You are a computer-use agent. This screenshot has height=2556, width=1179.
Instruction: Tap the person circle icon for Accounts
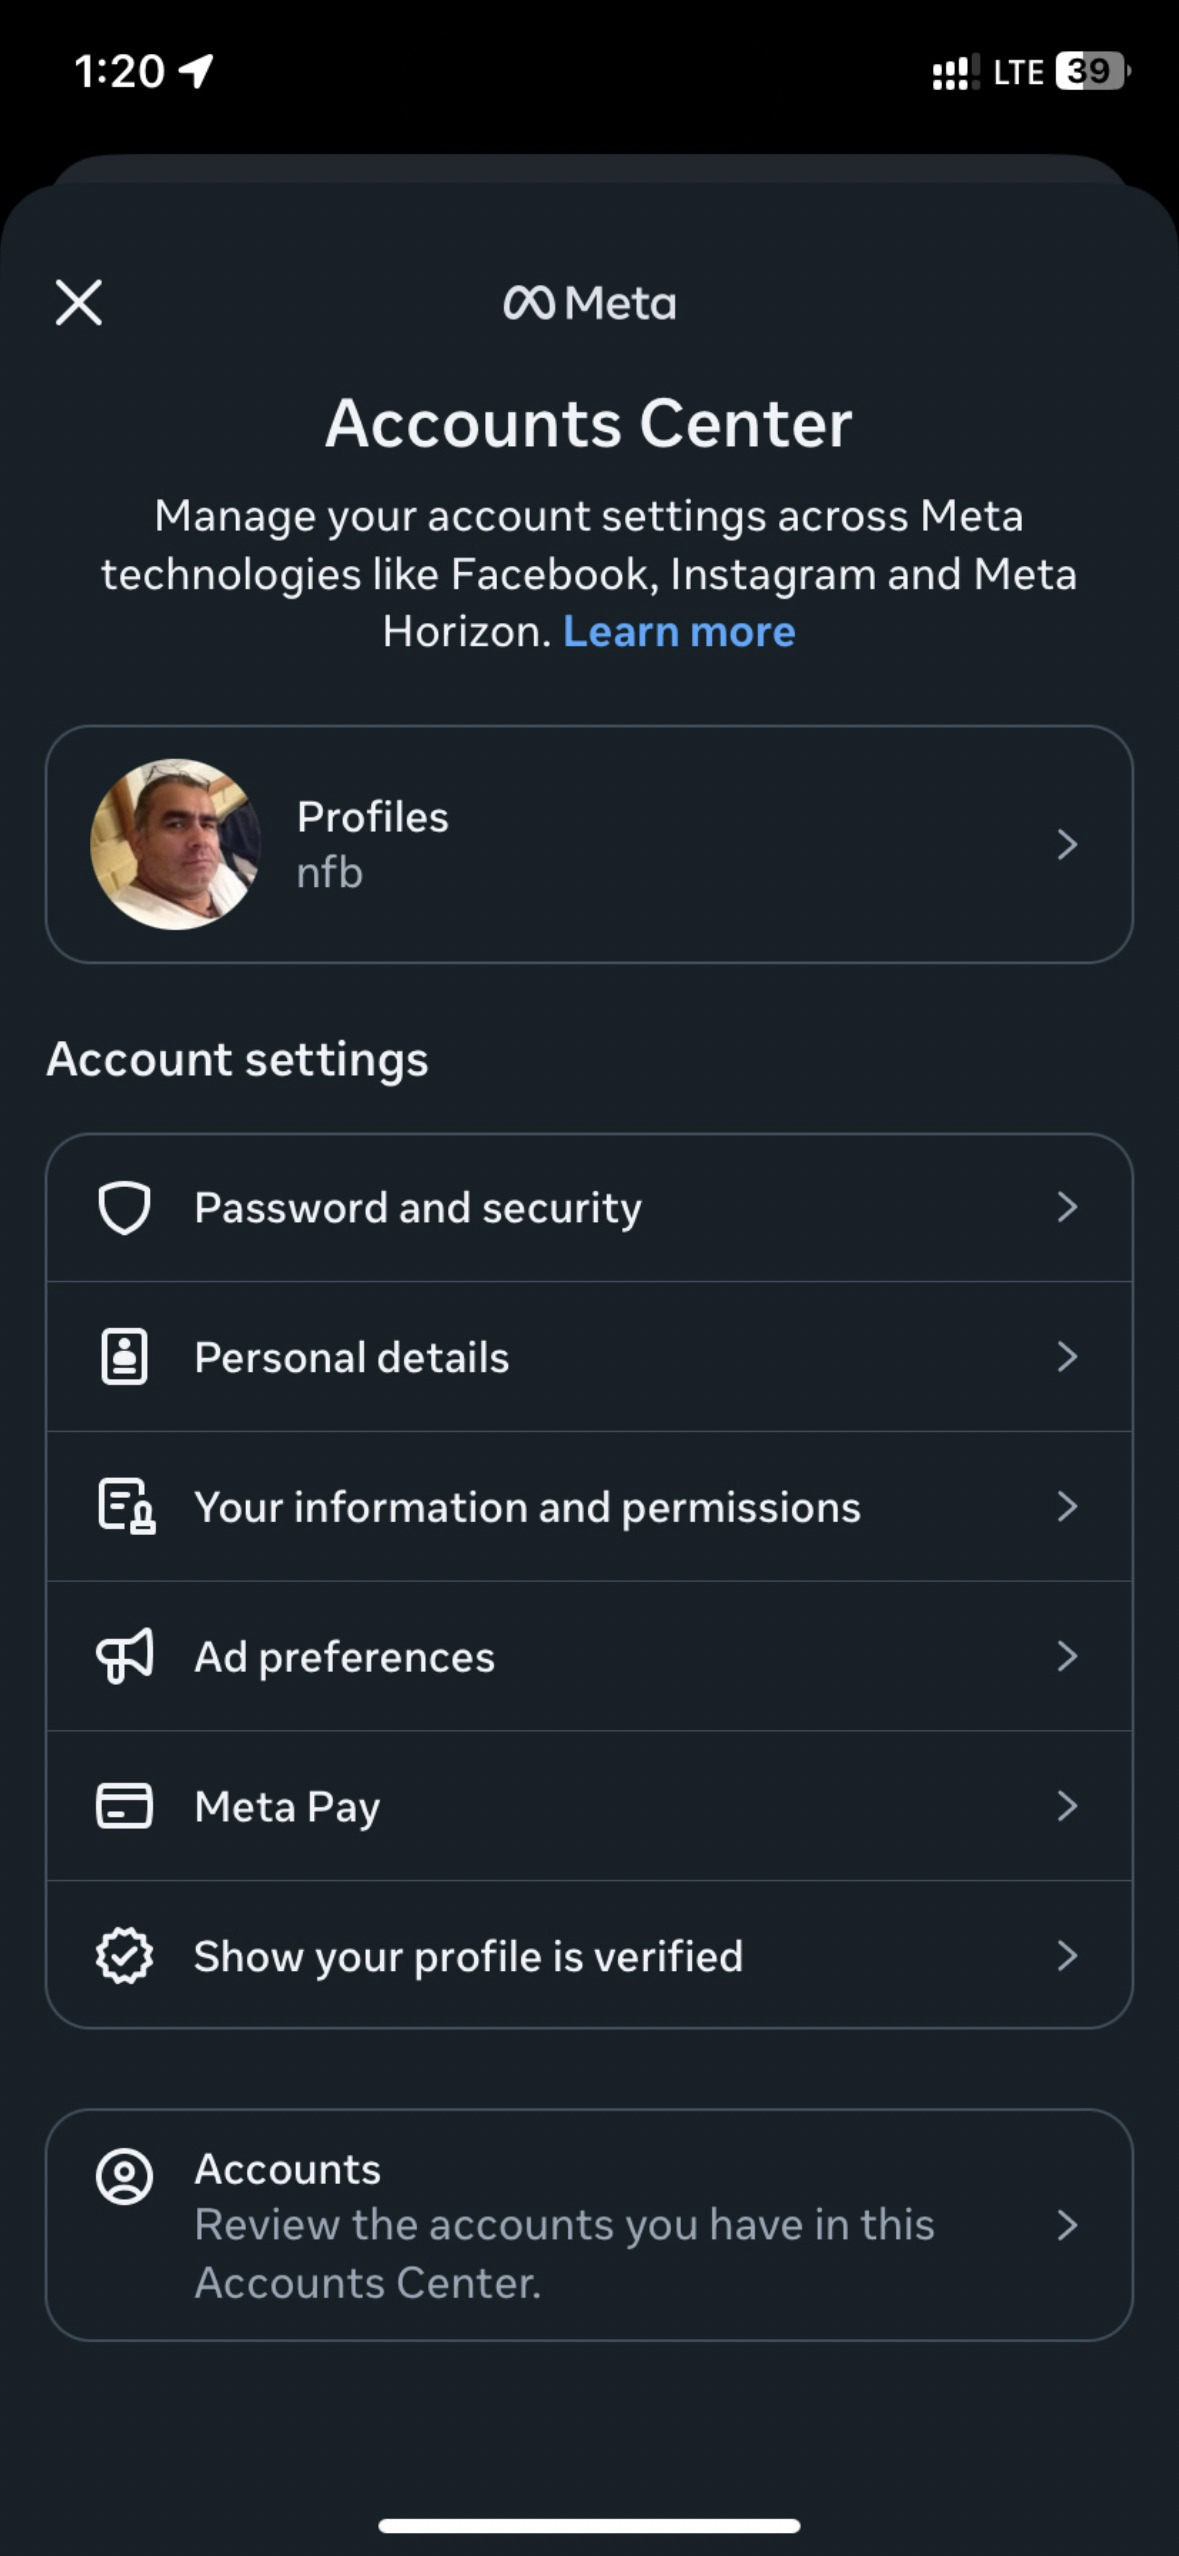tap(124, 2176)
